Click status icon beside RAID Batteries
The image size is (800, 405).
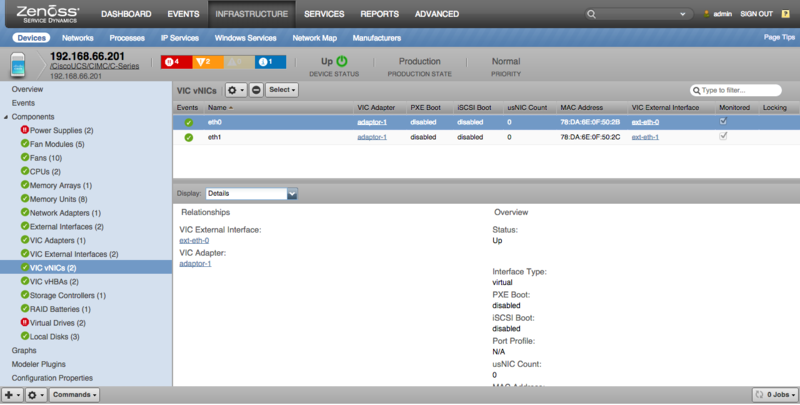[x=24, y=309]
